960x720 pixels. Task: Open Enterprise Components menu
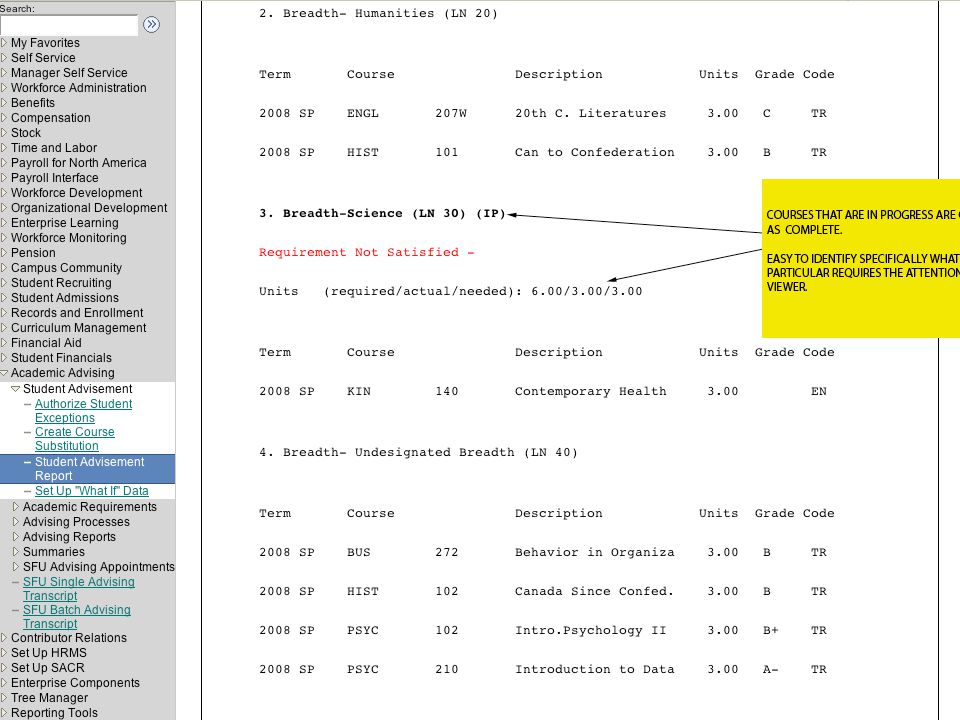[x=75, y=683]
